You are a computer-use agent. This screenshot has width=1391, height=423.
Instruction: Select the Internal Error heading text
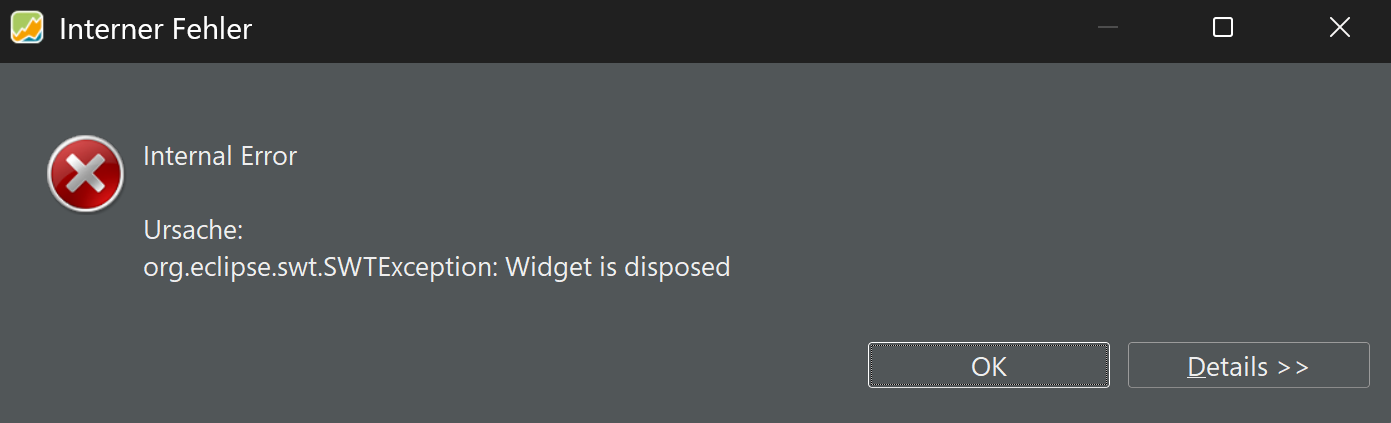(x=220, y=156)
